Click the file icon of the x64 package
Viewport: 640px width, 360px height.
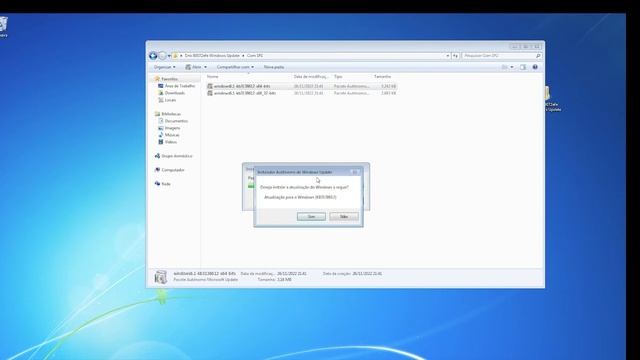(x=210, y=86)
